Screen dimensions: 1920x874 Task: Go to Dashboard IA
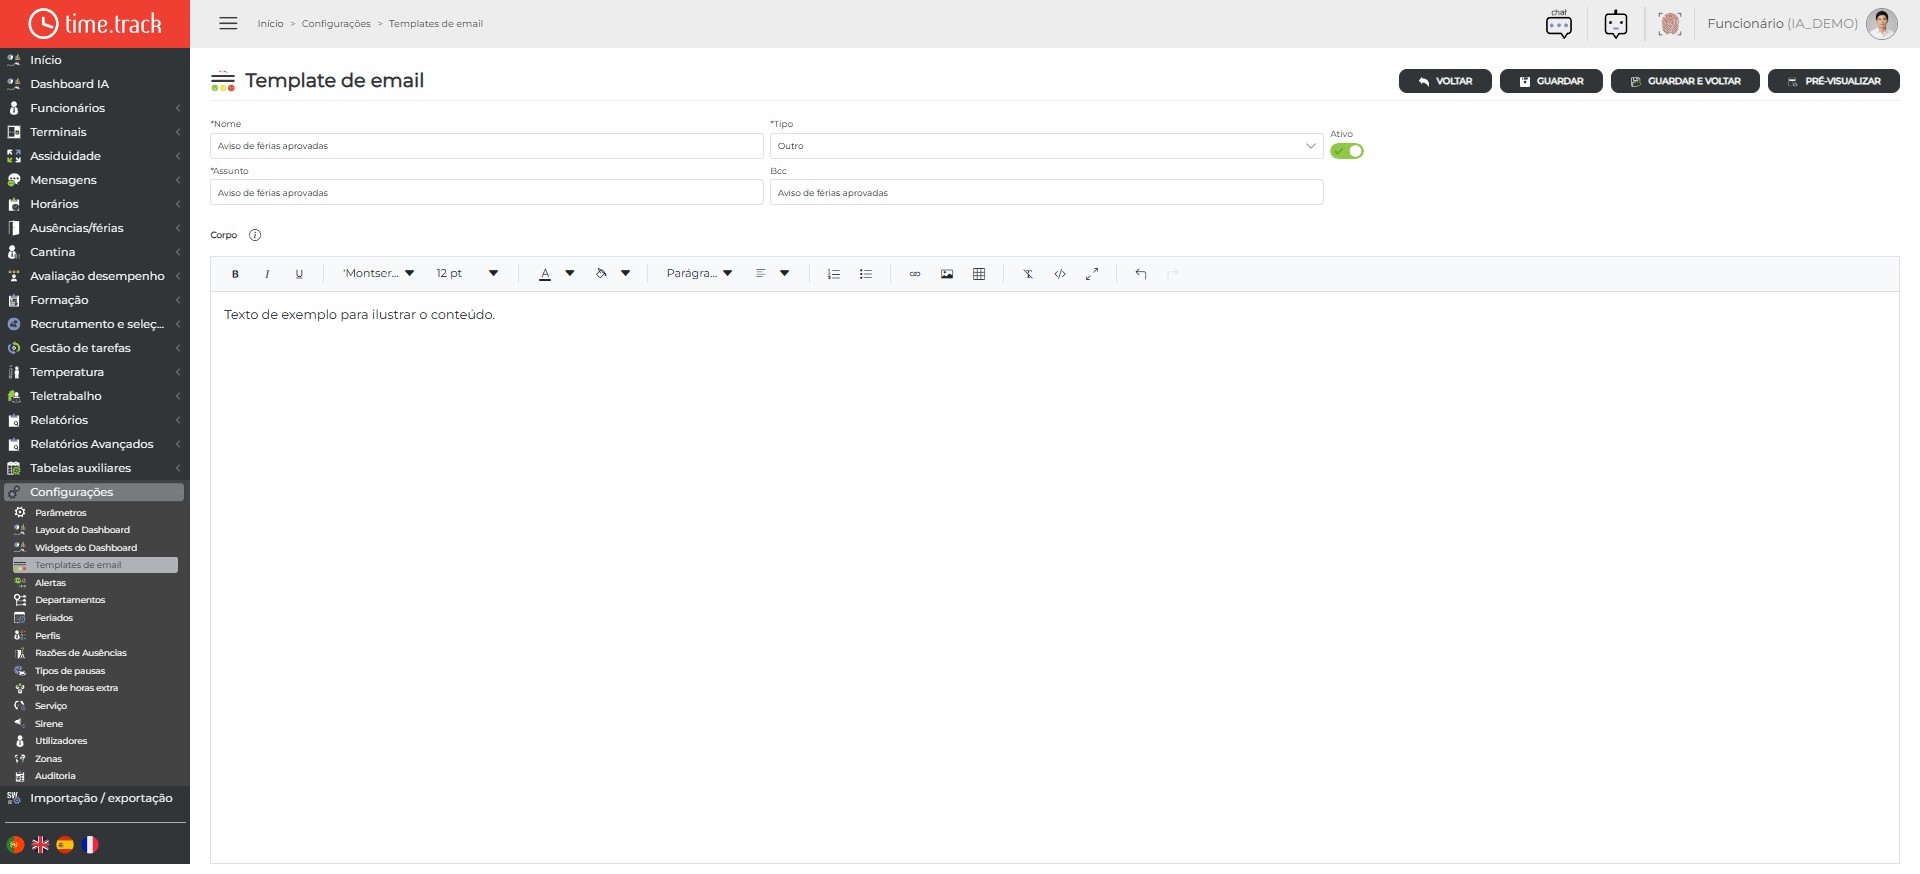click(69, 84)
